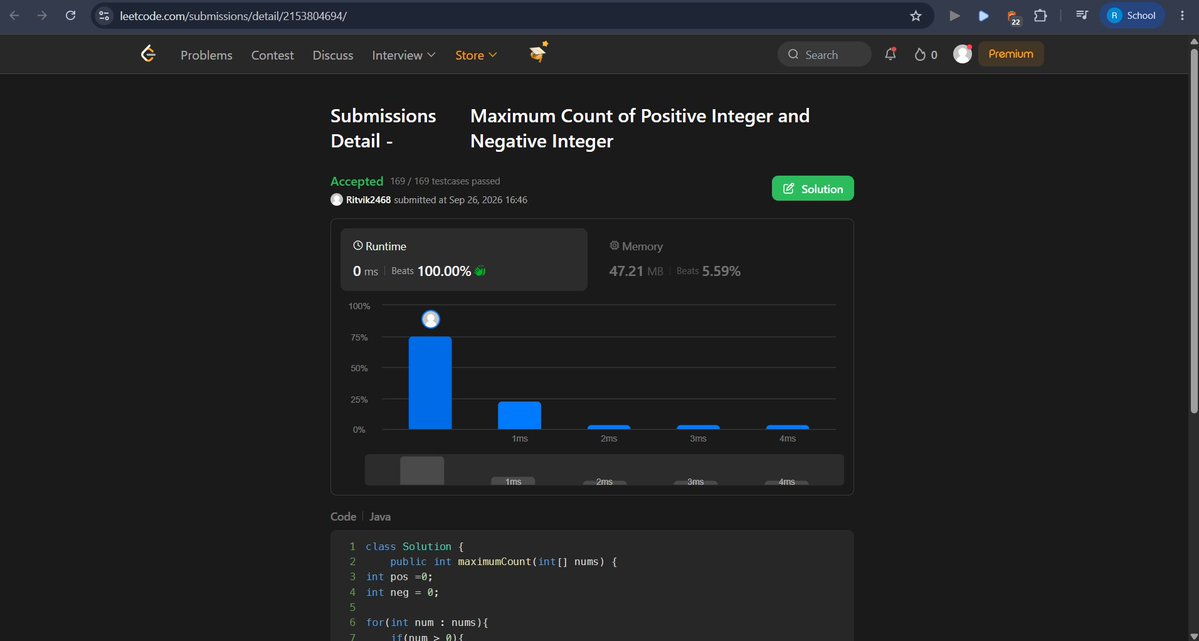Click the gray play-shaped extension icon
The height and width of the screenshot is (641, 1199).
954,15
